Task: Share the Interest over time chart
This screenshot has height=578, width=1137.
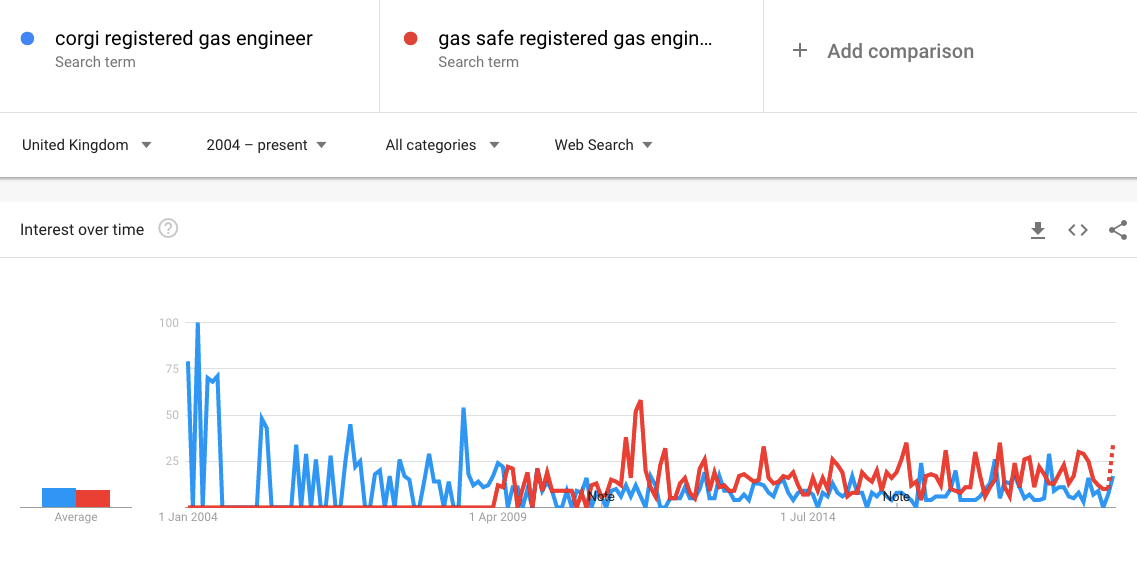Action: pos(1117,229)
